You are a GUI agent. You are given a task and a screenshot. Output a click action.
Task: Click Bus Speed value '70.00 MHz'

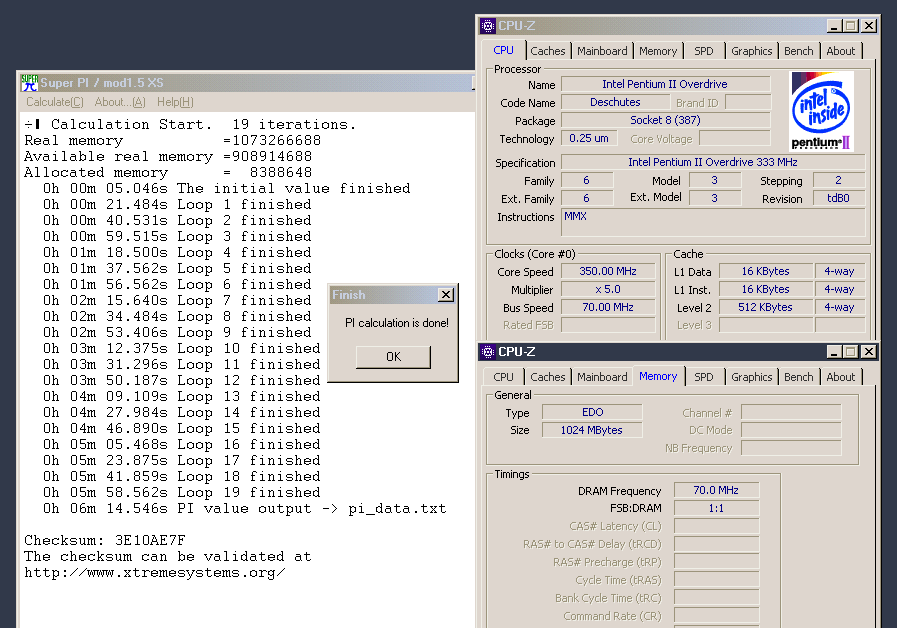tap(608, 308)
